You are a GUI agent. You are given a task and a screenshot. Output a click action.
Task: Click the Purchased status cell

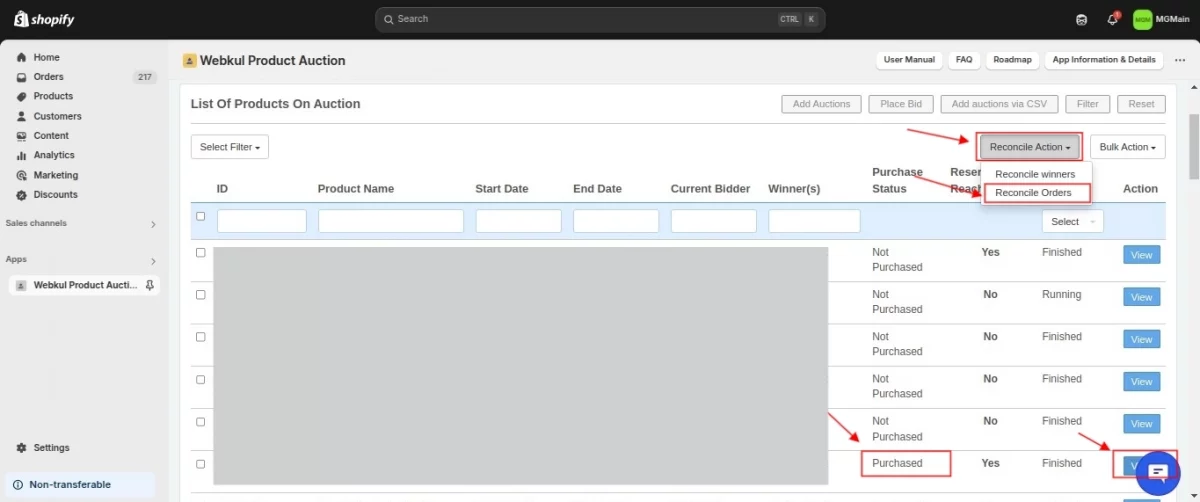(x=905, y=464)
